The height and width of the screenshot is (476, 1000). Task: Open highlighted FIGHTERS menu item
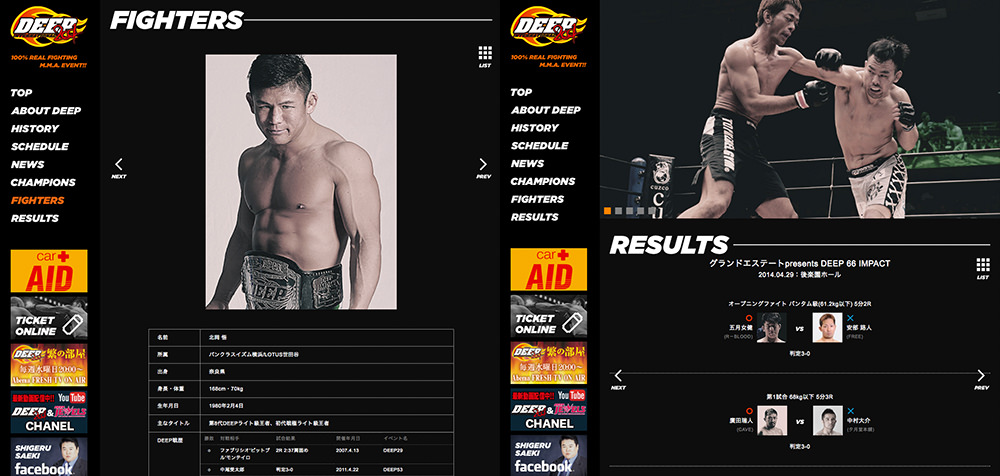tap(38, 200)
